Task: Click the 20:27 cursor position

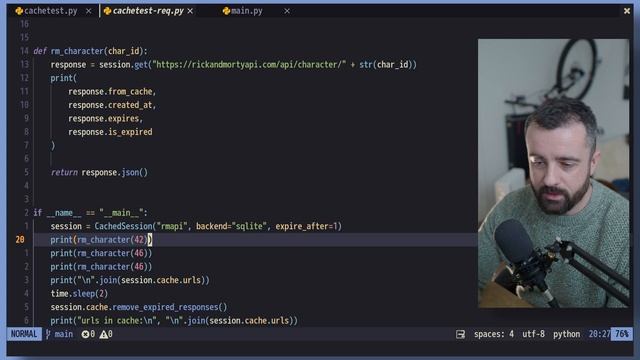Action: tap(599, 334)
